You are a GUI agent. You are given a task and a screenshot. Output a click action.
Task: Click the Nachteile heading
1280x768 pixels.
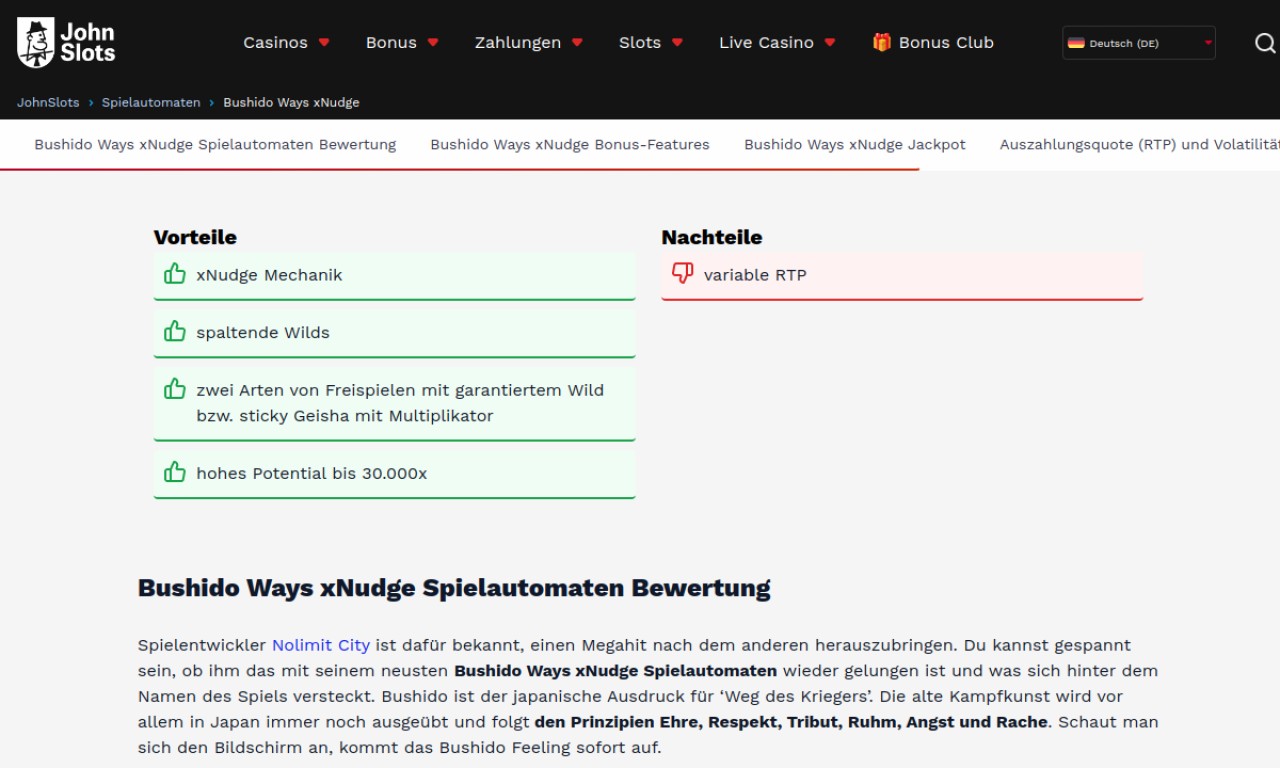click(712, 237)
